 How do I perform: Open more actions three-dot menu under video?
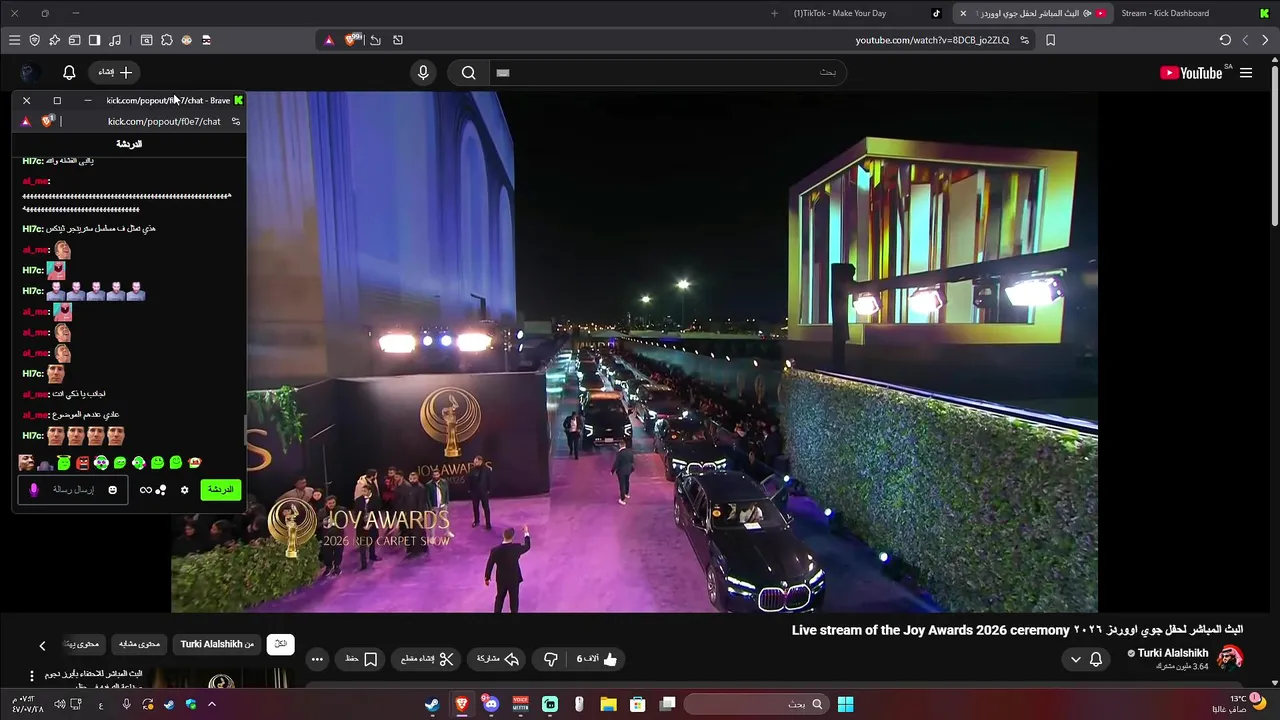(x=317, y=659)
